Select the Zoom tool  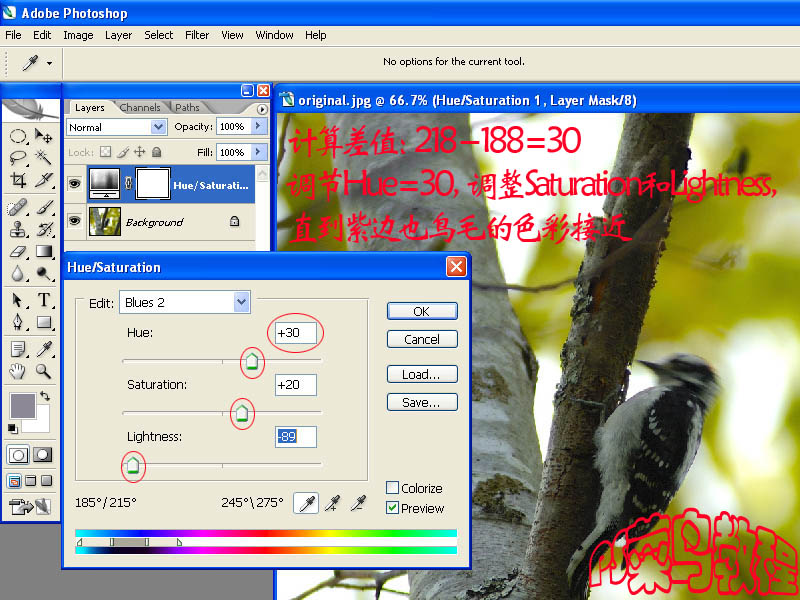pos(43,371)
